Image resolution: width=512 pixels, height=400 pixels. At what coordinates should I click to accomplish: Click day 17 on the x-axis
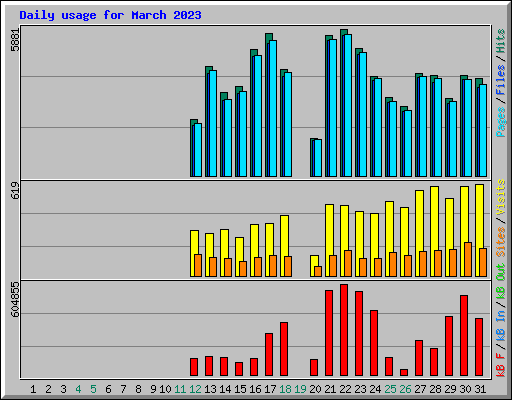click(x=270, y=389)
